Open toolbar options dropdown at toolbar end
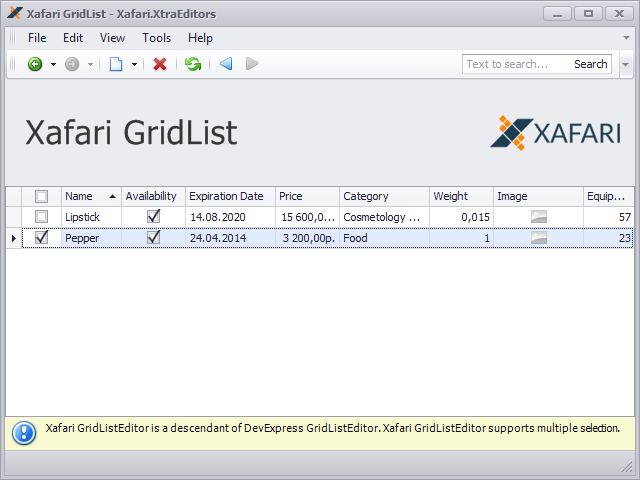Image resolution: width=640 pixels, height=480 pixels. tap(626, 64)
